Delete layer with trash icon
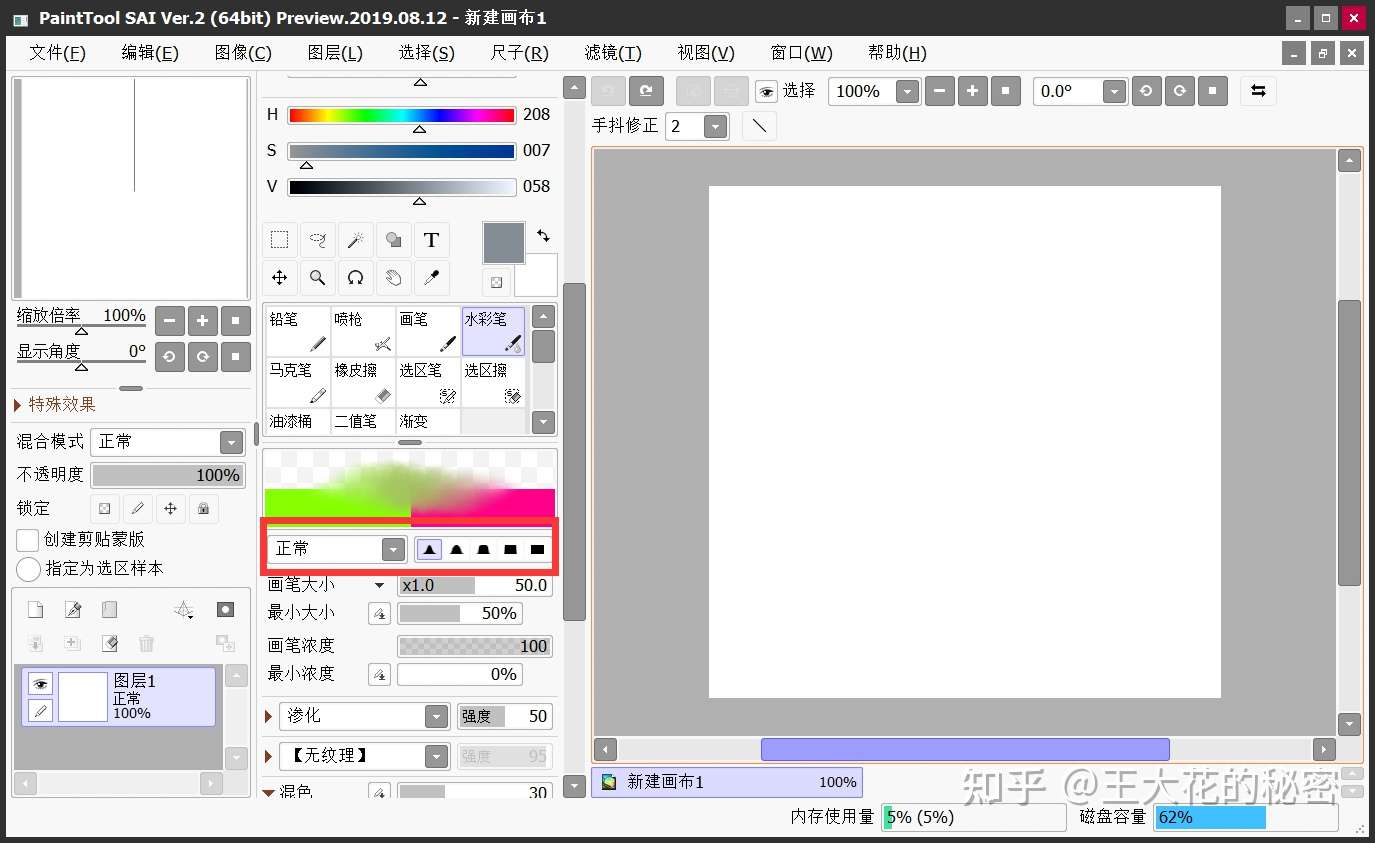The image size is (1375, 843). point(146,643)
